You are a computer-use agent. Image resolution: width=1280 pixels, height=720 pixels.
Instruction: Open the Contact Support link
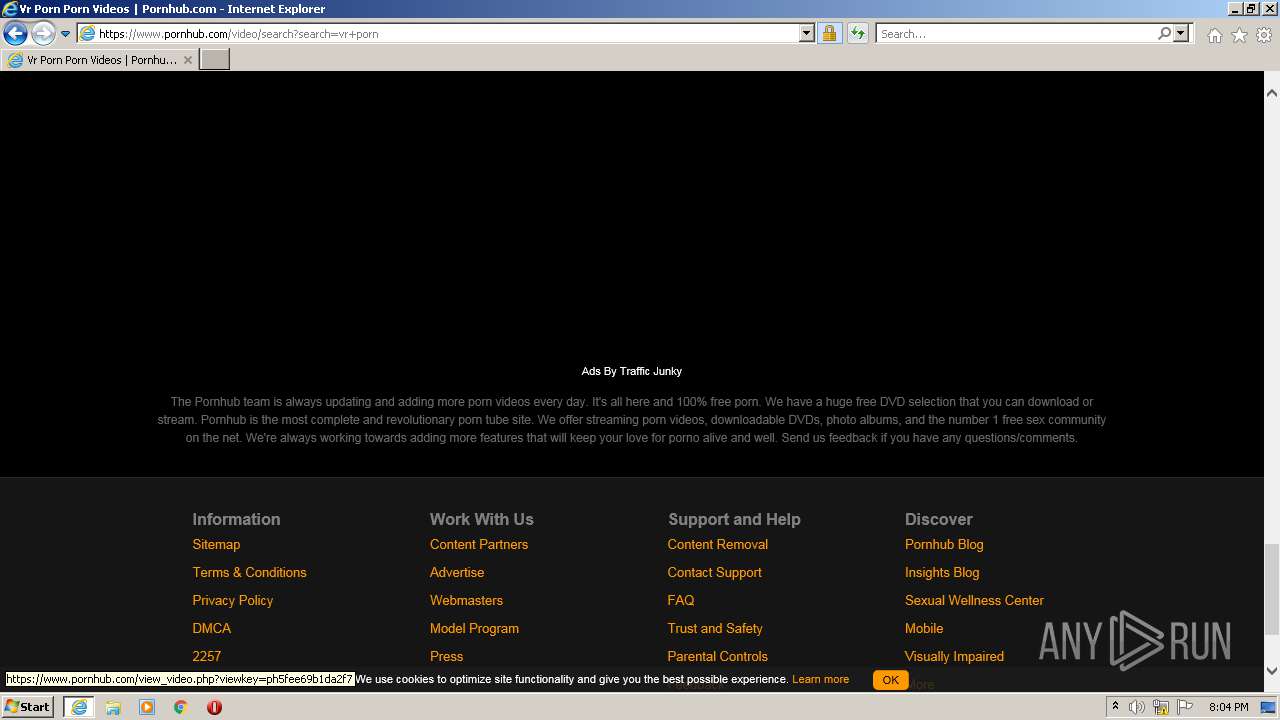click(714, 572)
